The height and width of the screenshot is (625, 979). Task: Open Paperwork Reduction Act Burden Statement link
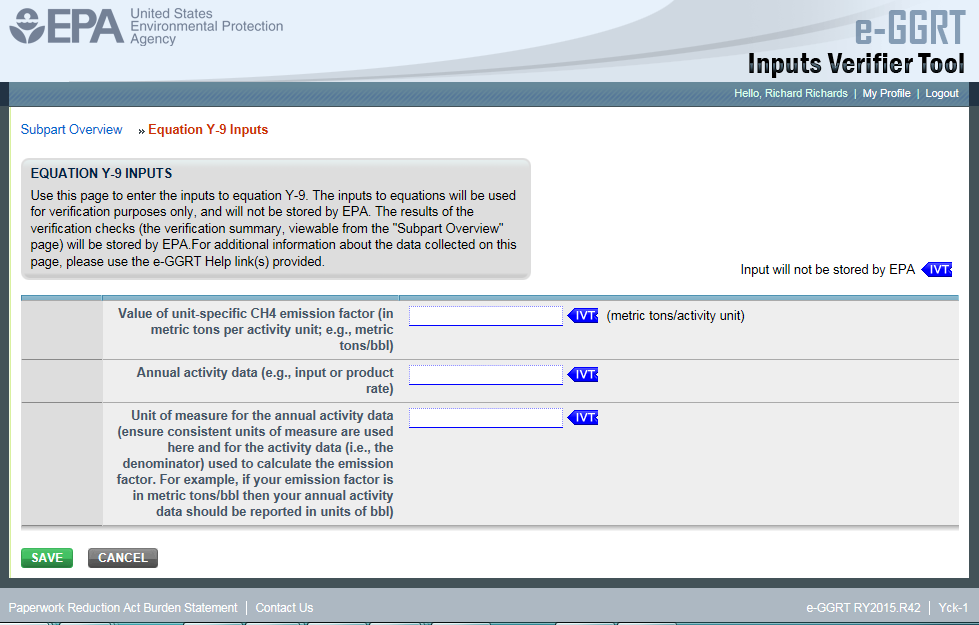pos(123,608)
